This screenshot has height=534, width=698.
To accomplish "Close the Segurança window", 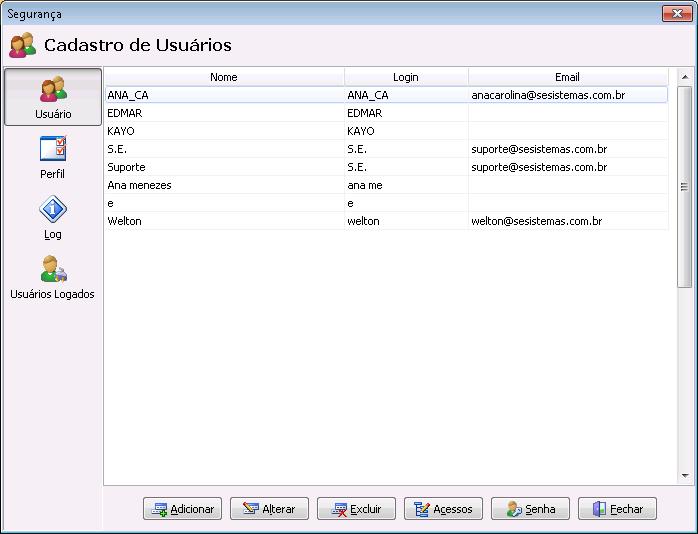I will click(x=676, y=13).
